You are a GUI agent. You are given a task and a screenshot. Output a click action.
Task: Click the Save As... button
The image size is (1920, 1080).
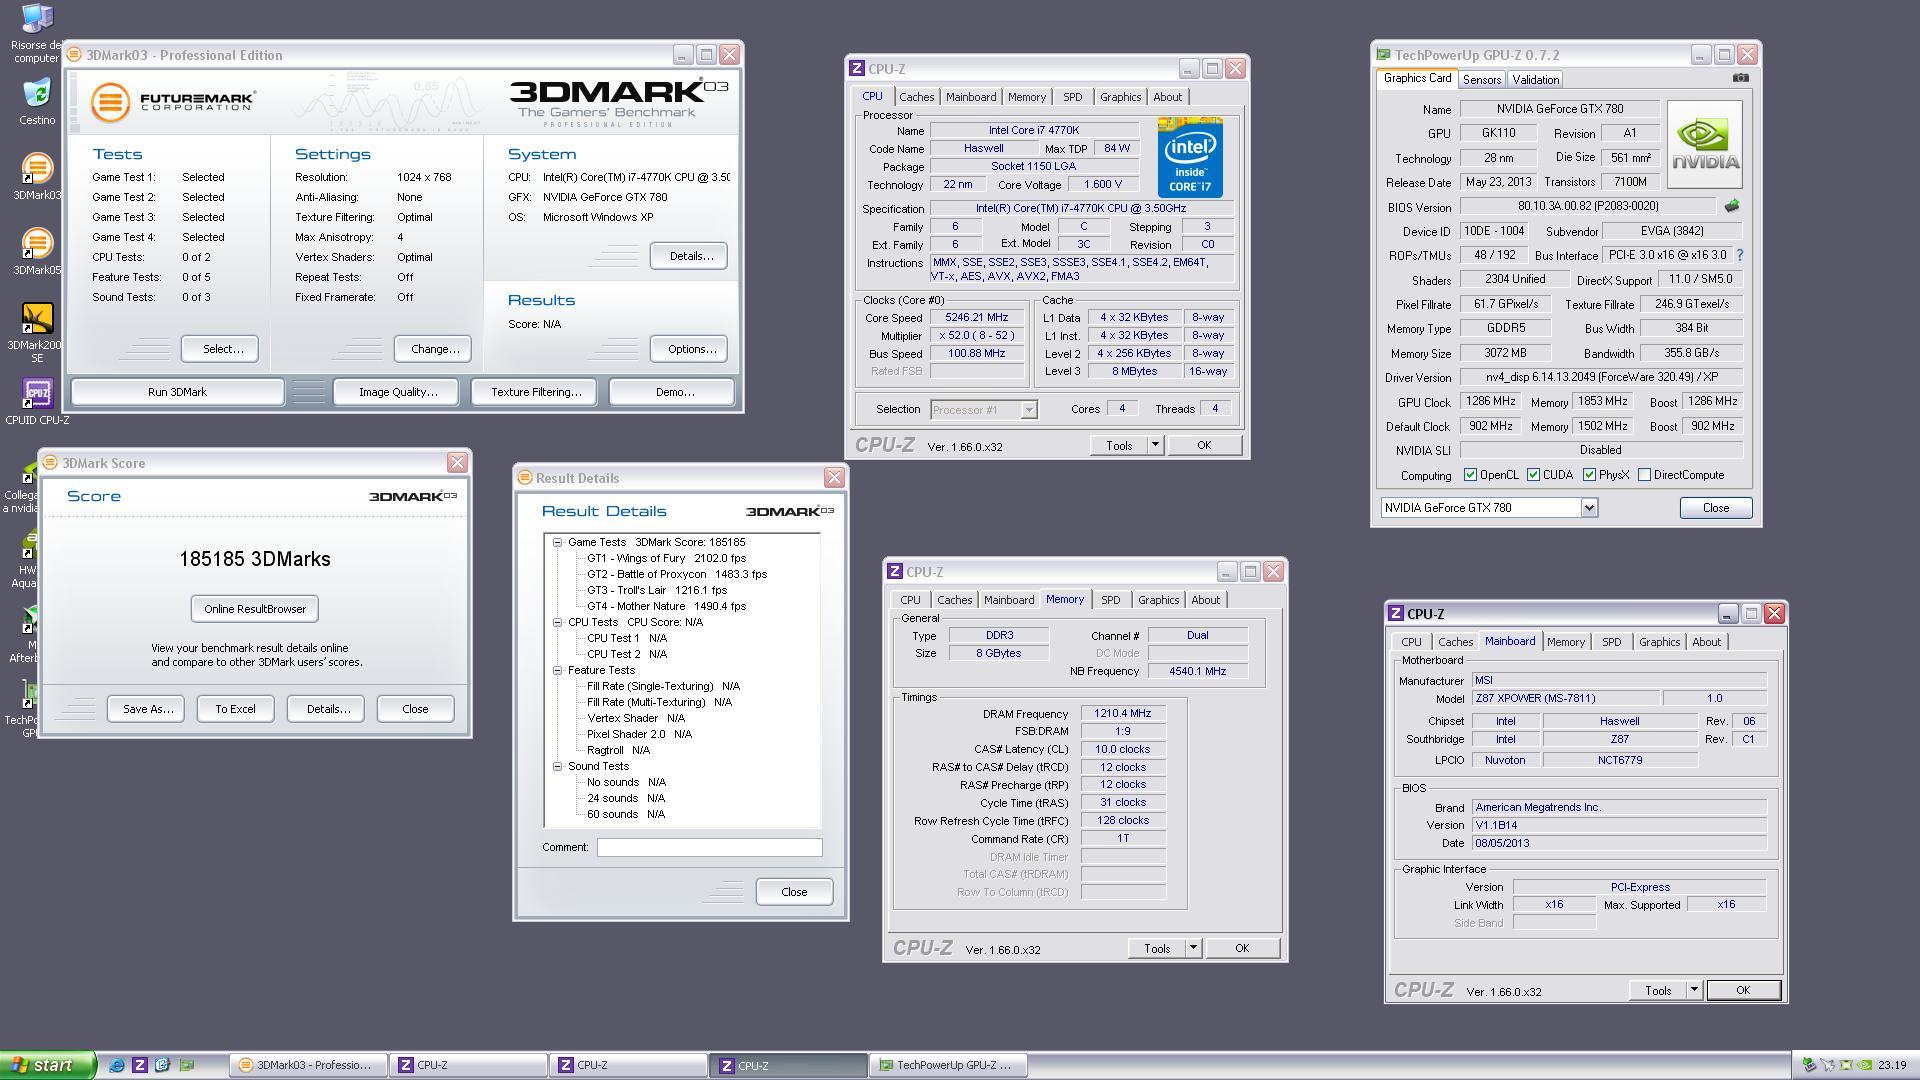[148, 709]
